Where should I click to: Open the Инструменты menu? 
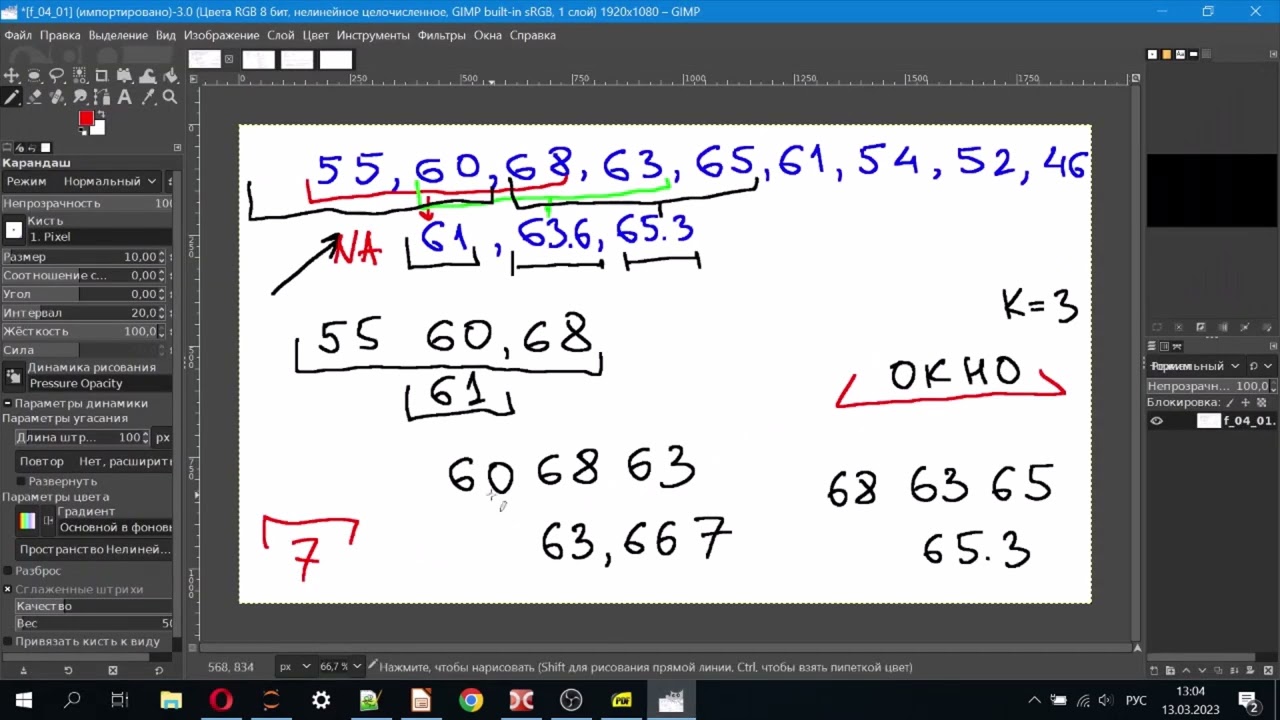pos(373,35)
